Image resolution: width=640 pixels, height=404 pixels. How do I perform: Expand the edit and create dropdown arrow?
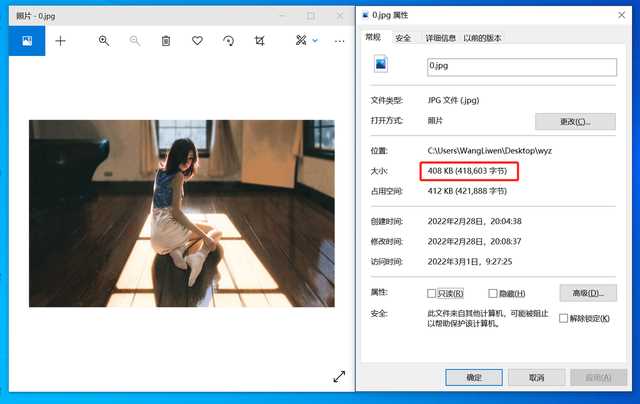pos(315,40)
